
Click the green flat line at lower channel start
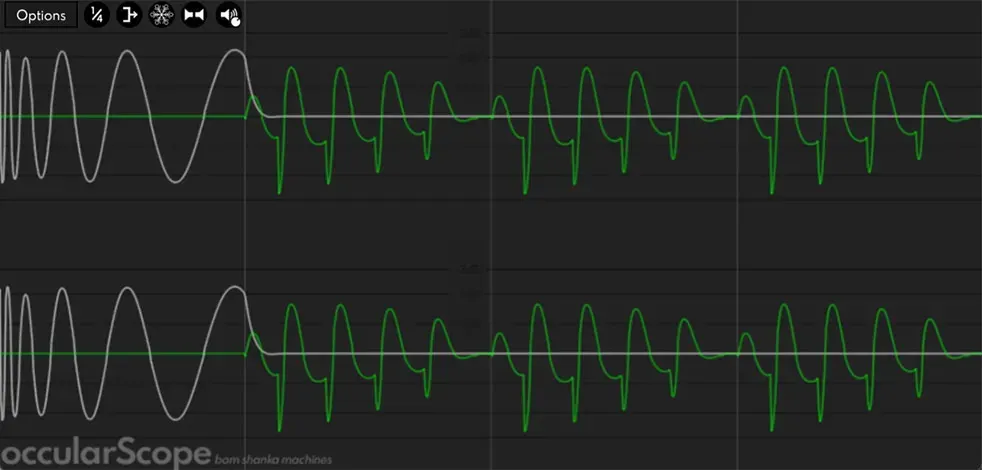(x=122, y=353)
